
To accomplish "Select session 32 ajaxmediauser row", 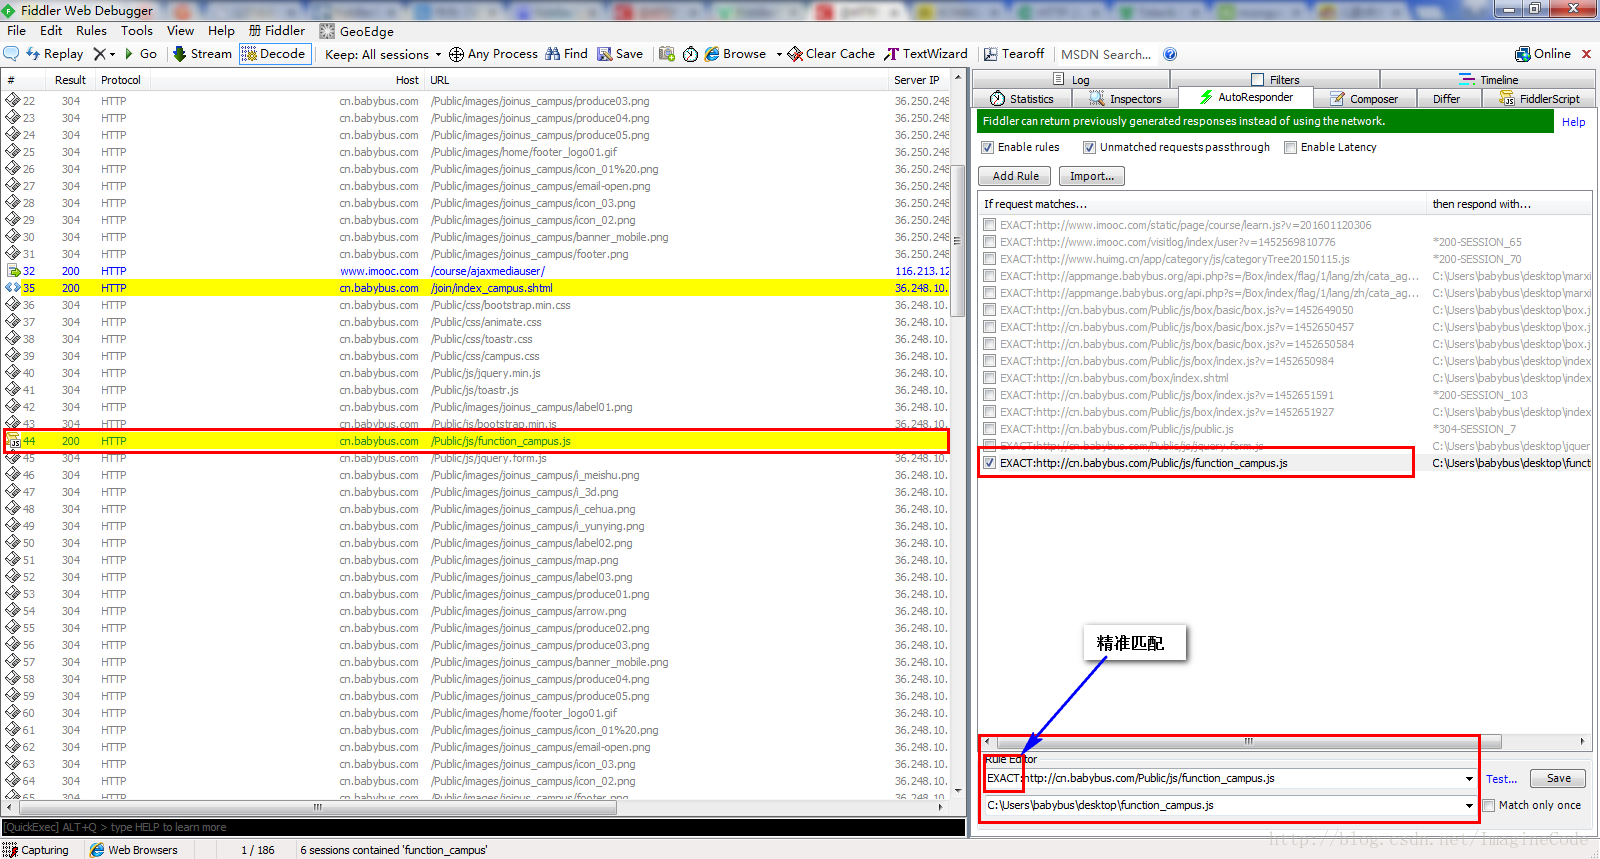I will coord(476,271).
